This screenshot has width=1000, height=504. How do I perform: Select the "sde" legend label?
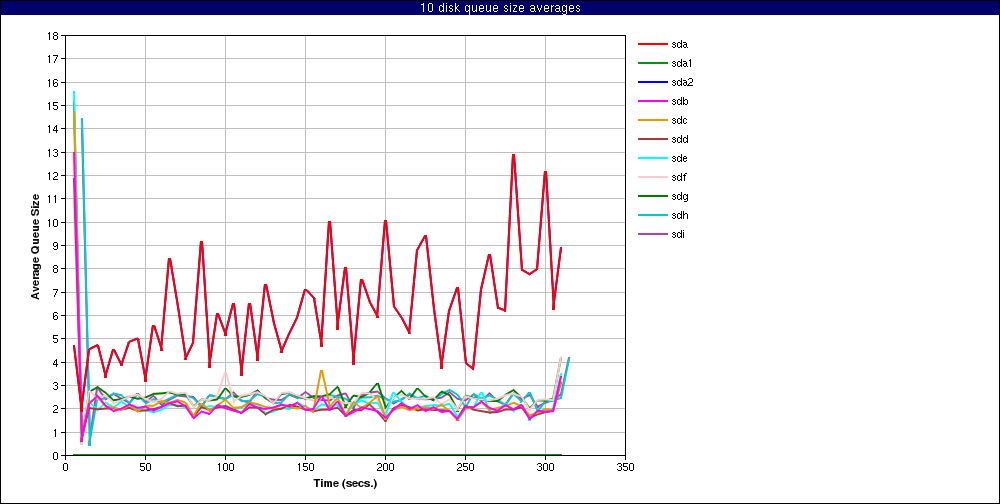pos(679,158)
